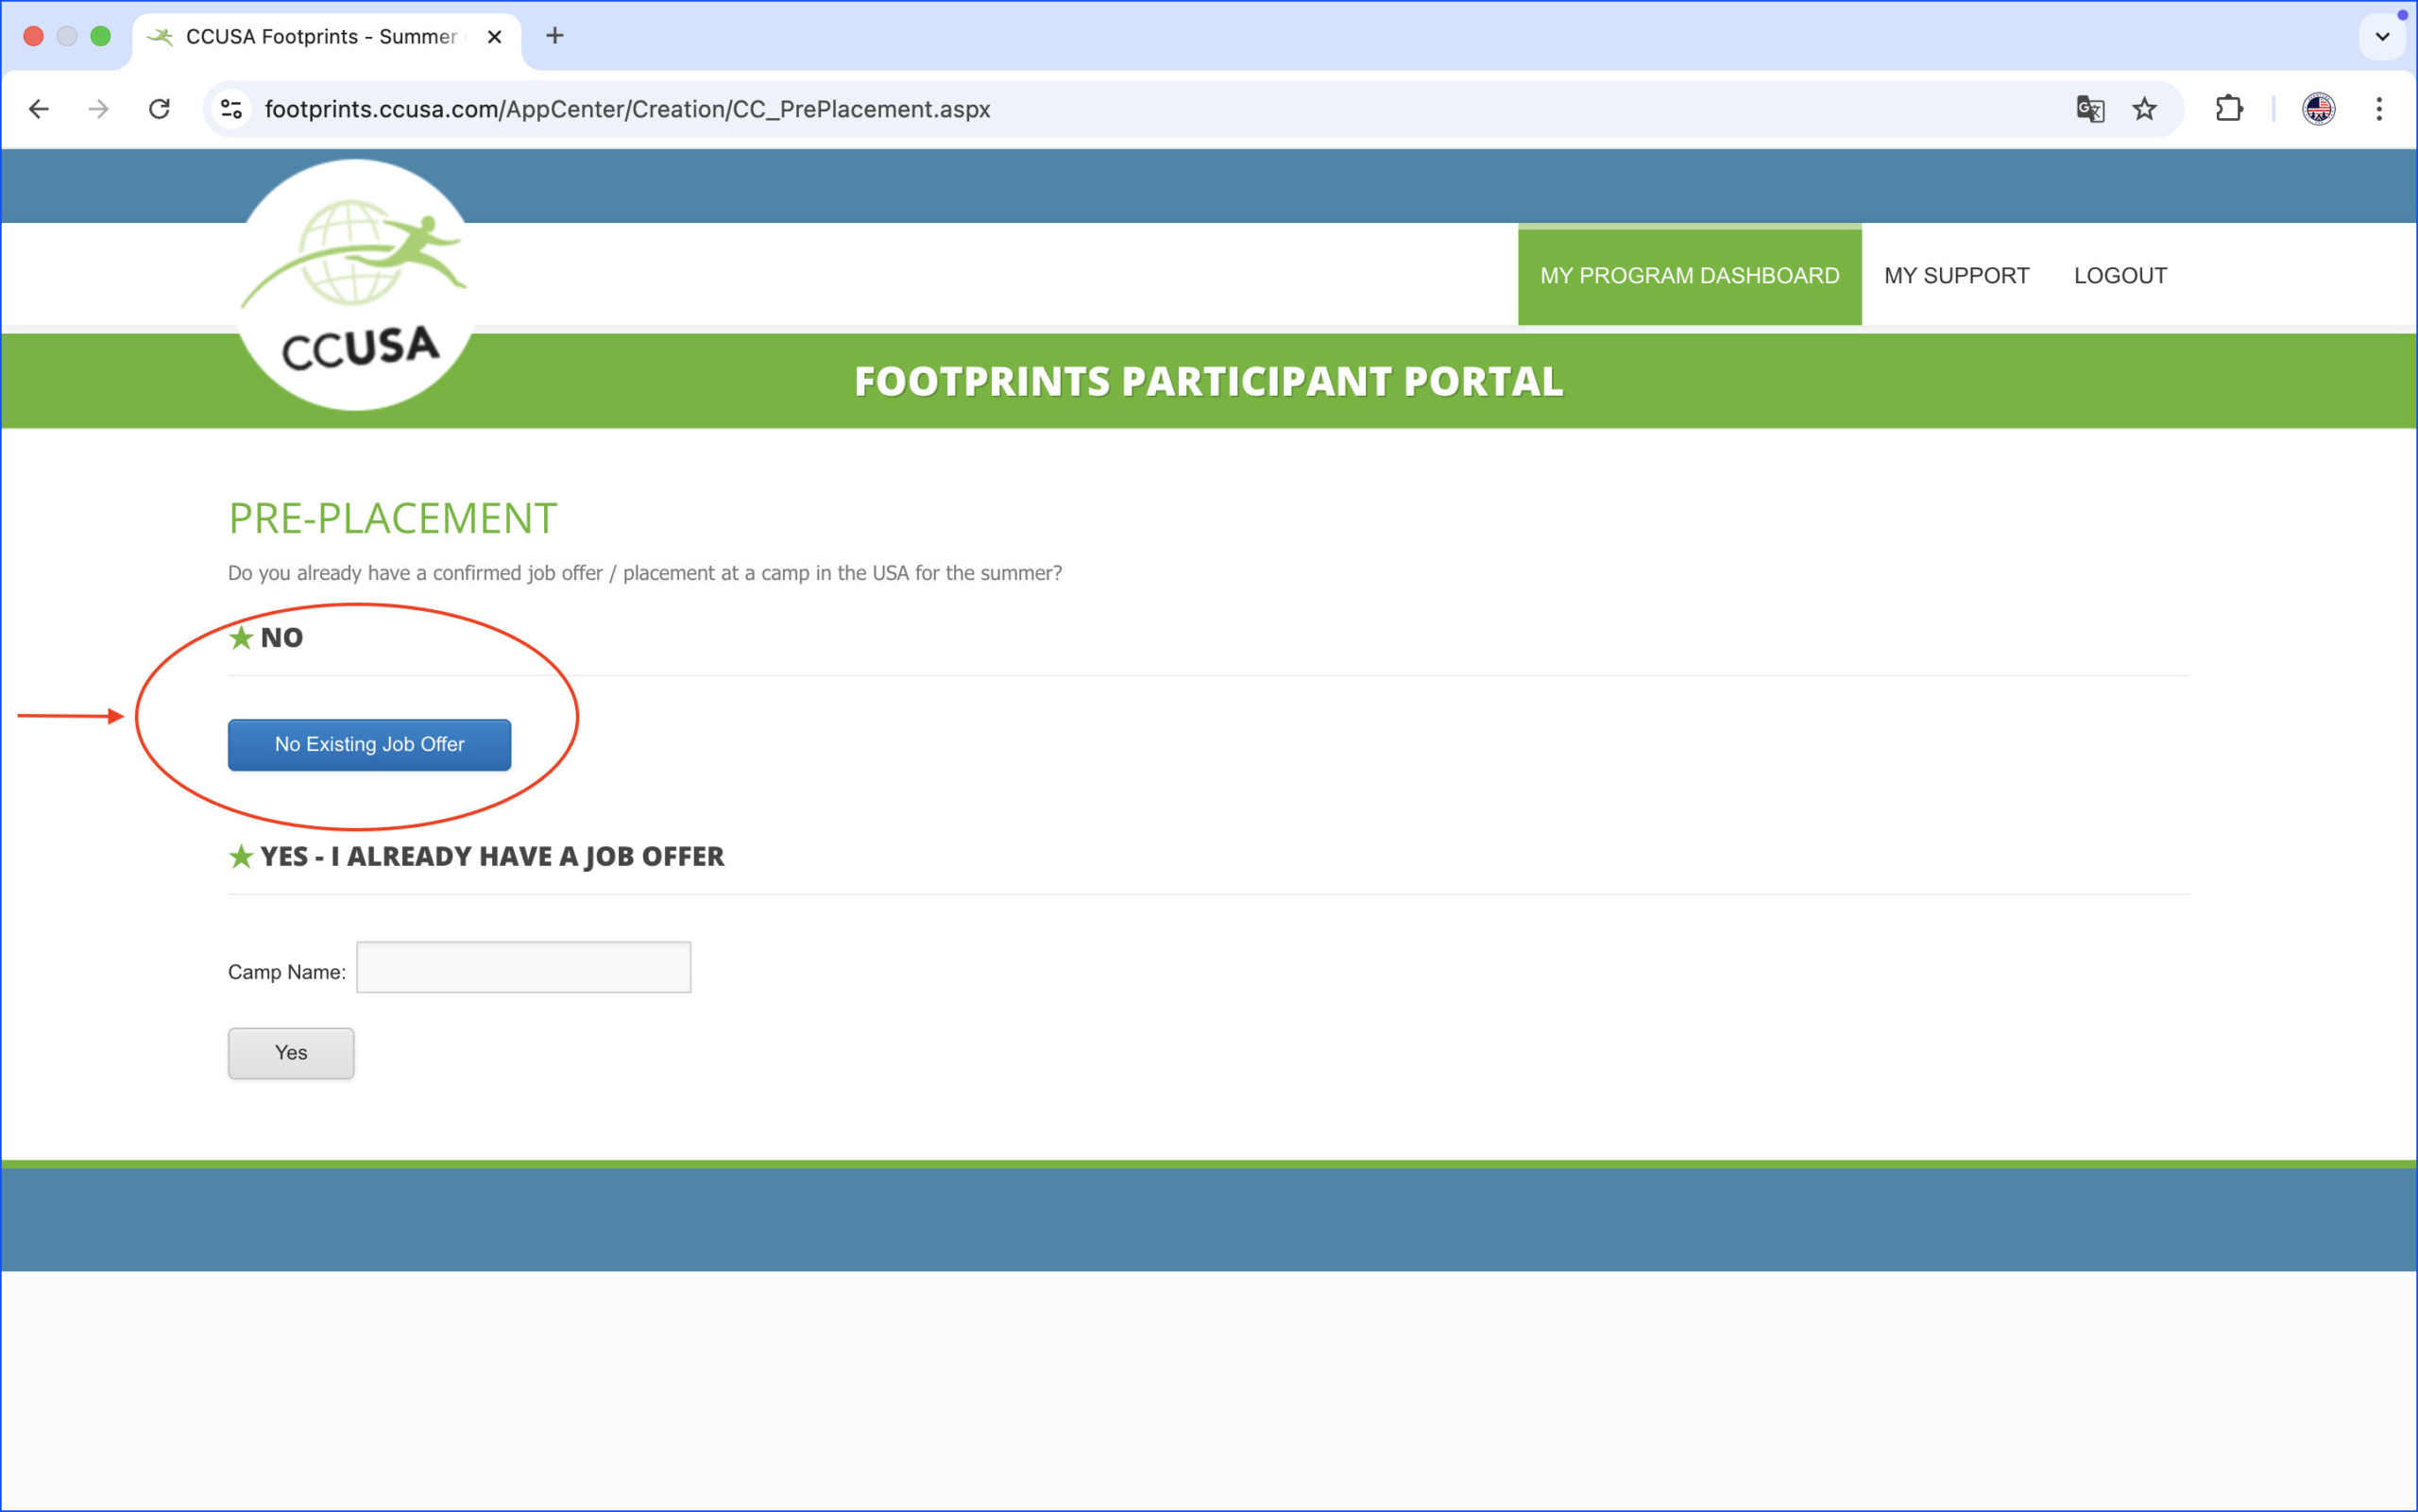Click the Yes button
2418x1512 pixels.
coord(291,1053)
